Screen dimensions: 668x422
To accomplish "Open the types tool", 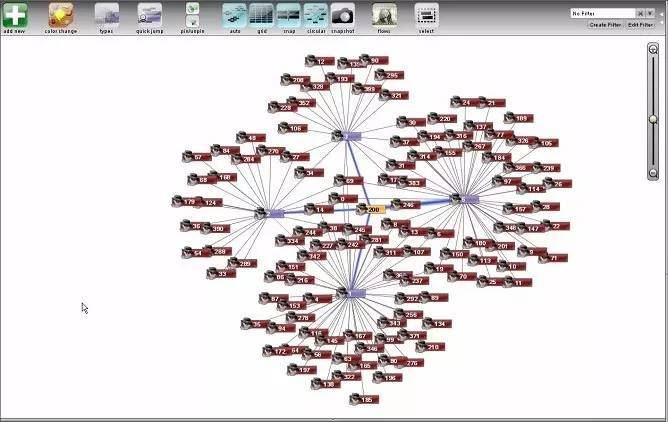I will (106, 14).
